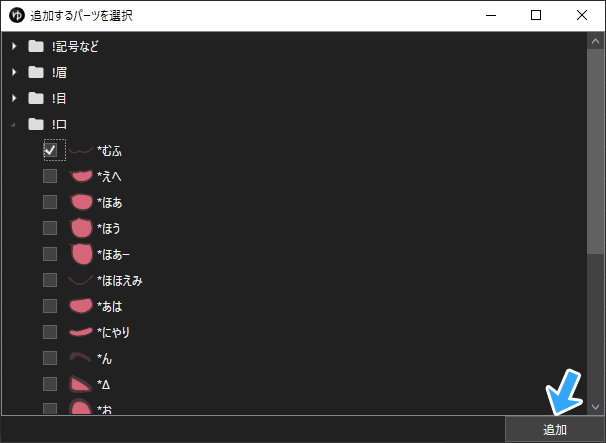Select the !眉 folder name
Screen dimensions: 606x443
[x=59, y=73]
